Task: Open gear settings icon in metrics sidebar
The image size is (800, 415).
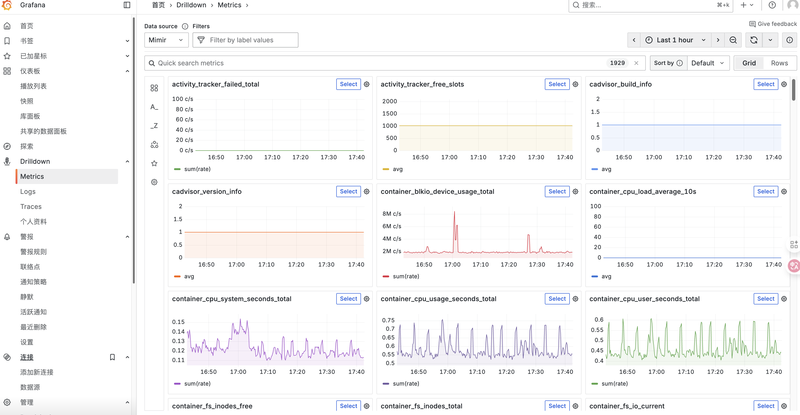Action: 154,182
